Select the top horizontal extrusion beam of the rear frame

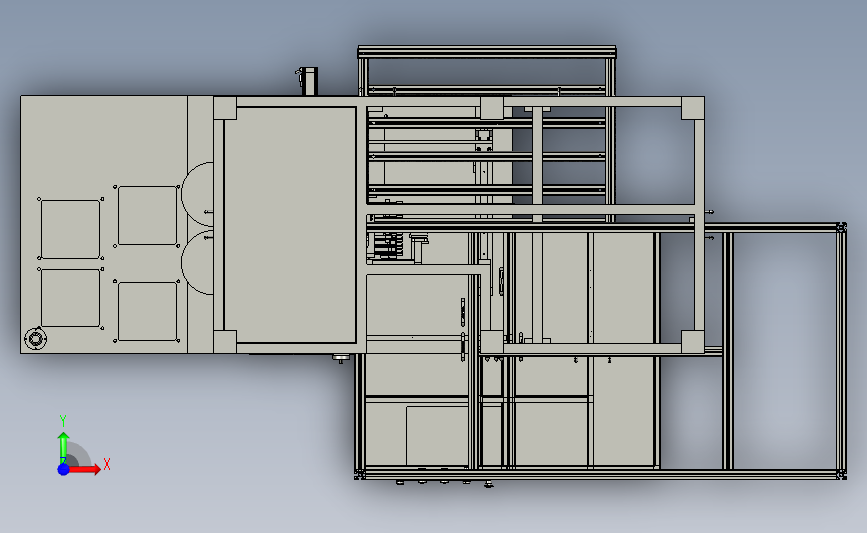pyautogui.click(x=487, y=52)
